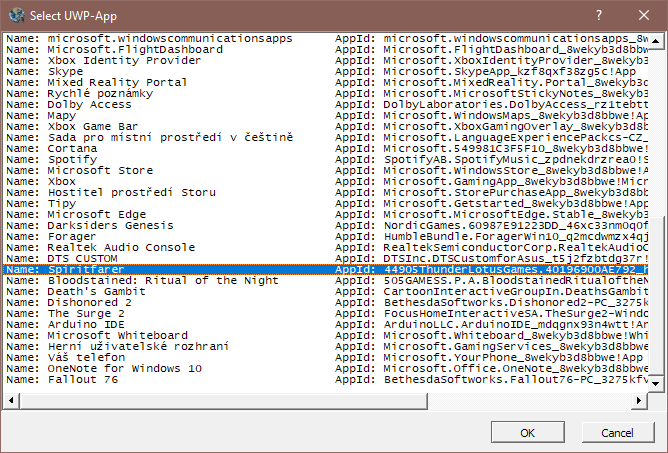Image resolution: width=668 pixels, height=453 pixels.
Task: Select Sada pro místní prostředí v češtině
Action: click(x=325, y=138)
